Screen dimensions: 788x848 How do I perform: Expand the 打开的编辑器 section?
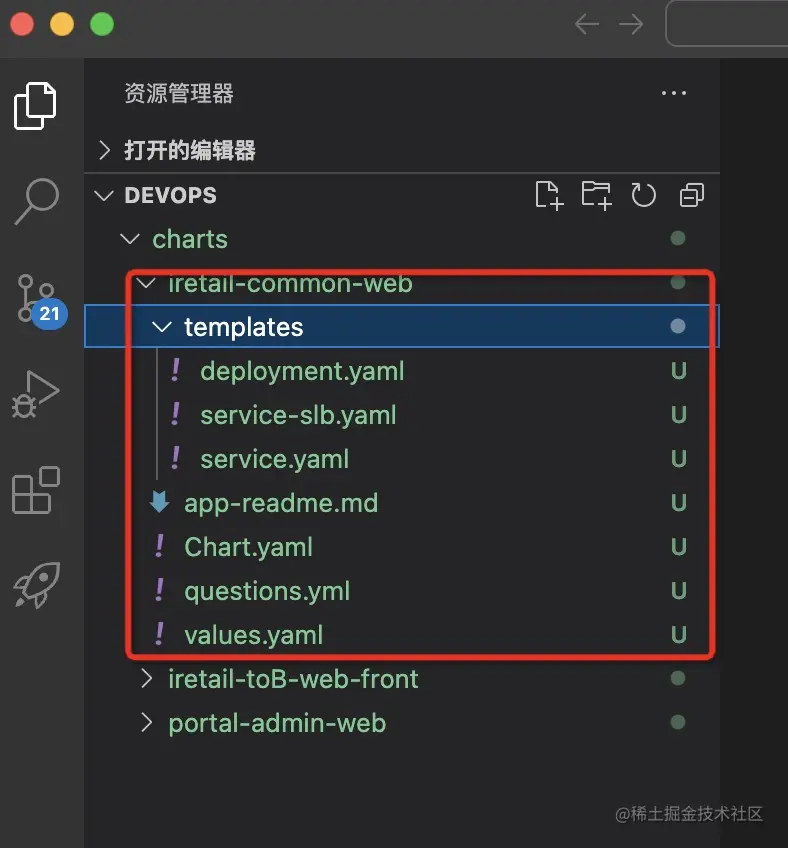[x=402, y=150]
